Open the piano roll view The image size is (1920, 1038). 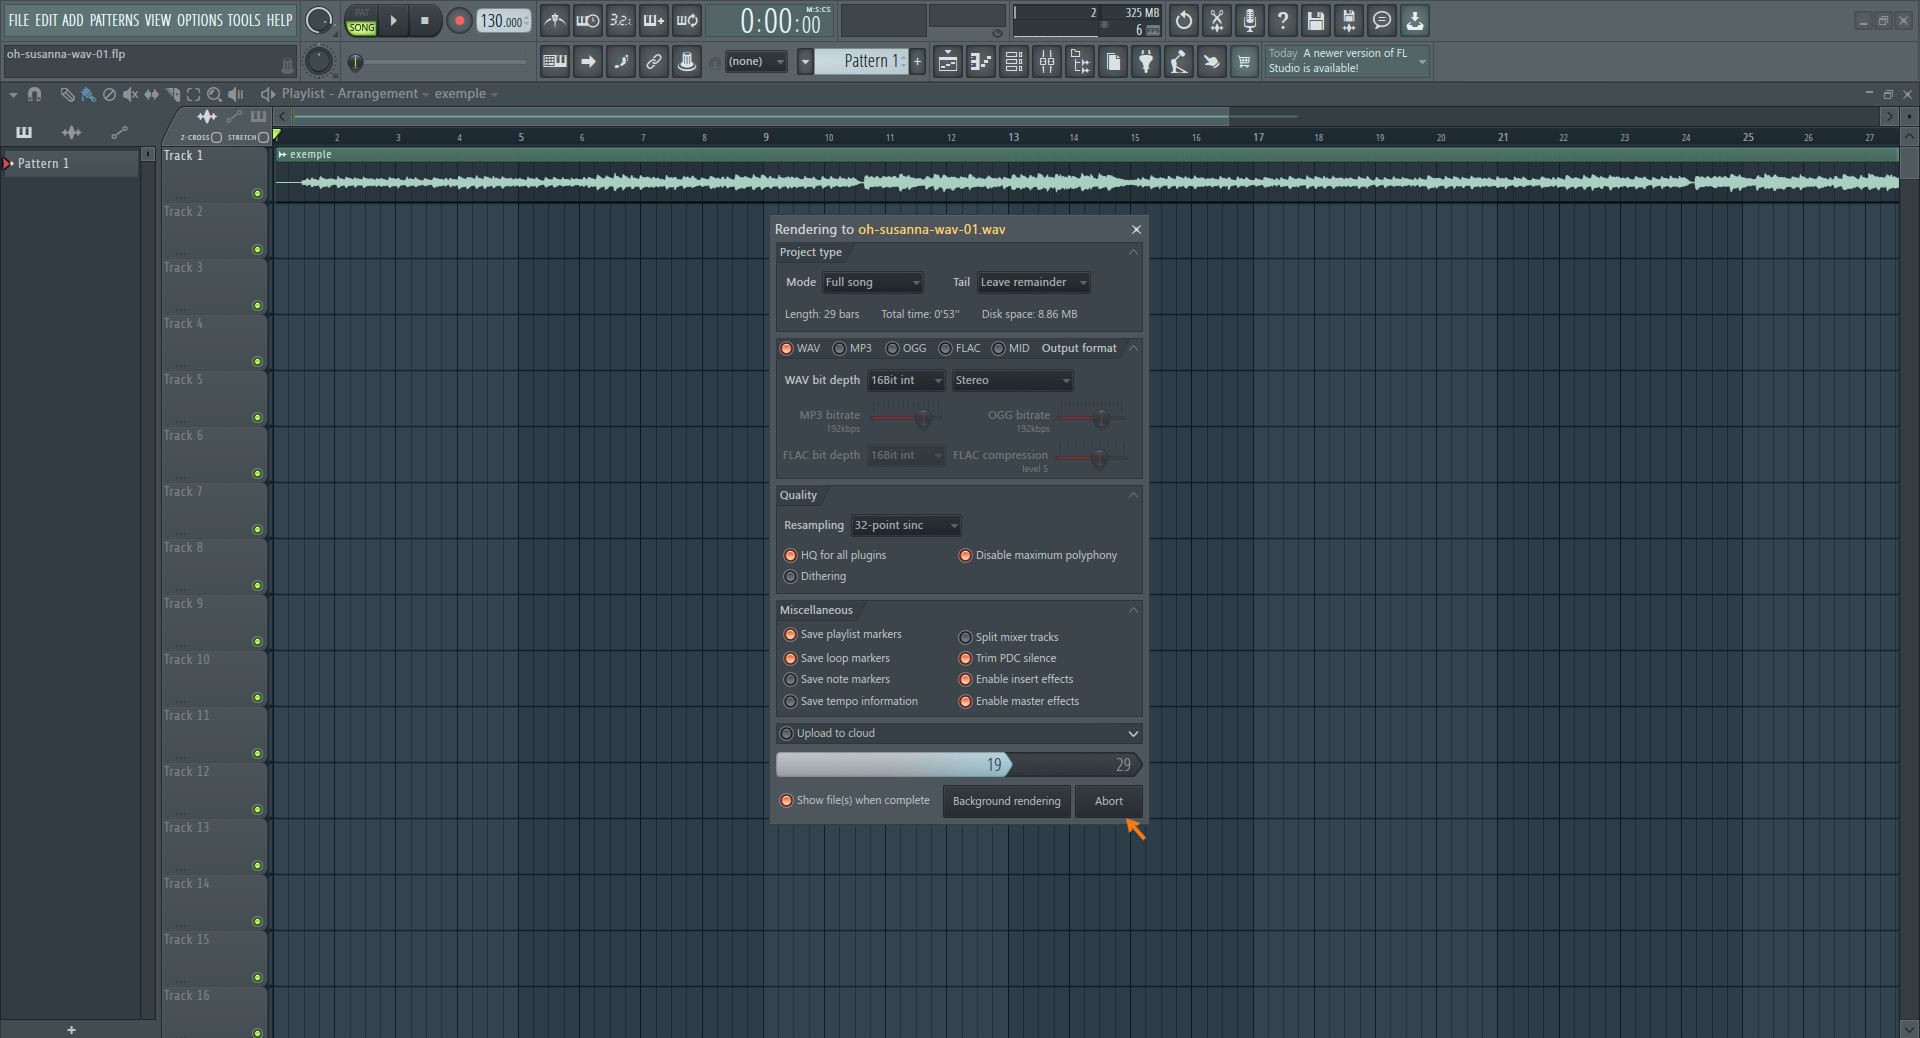click(981, 62)
